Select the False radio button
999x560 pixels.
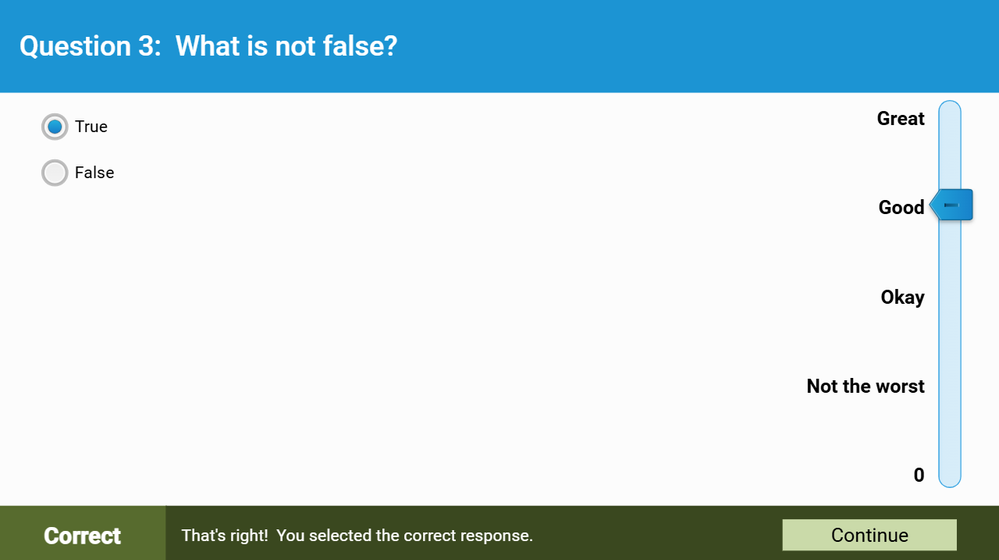pos(55,173)
